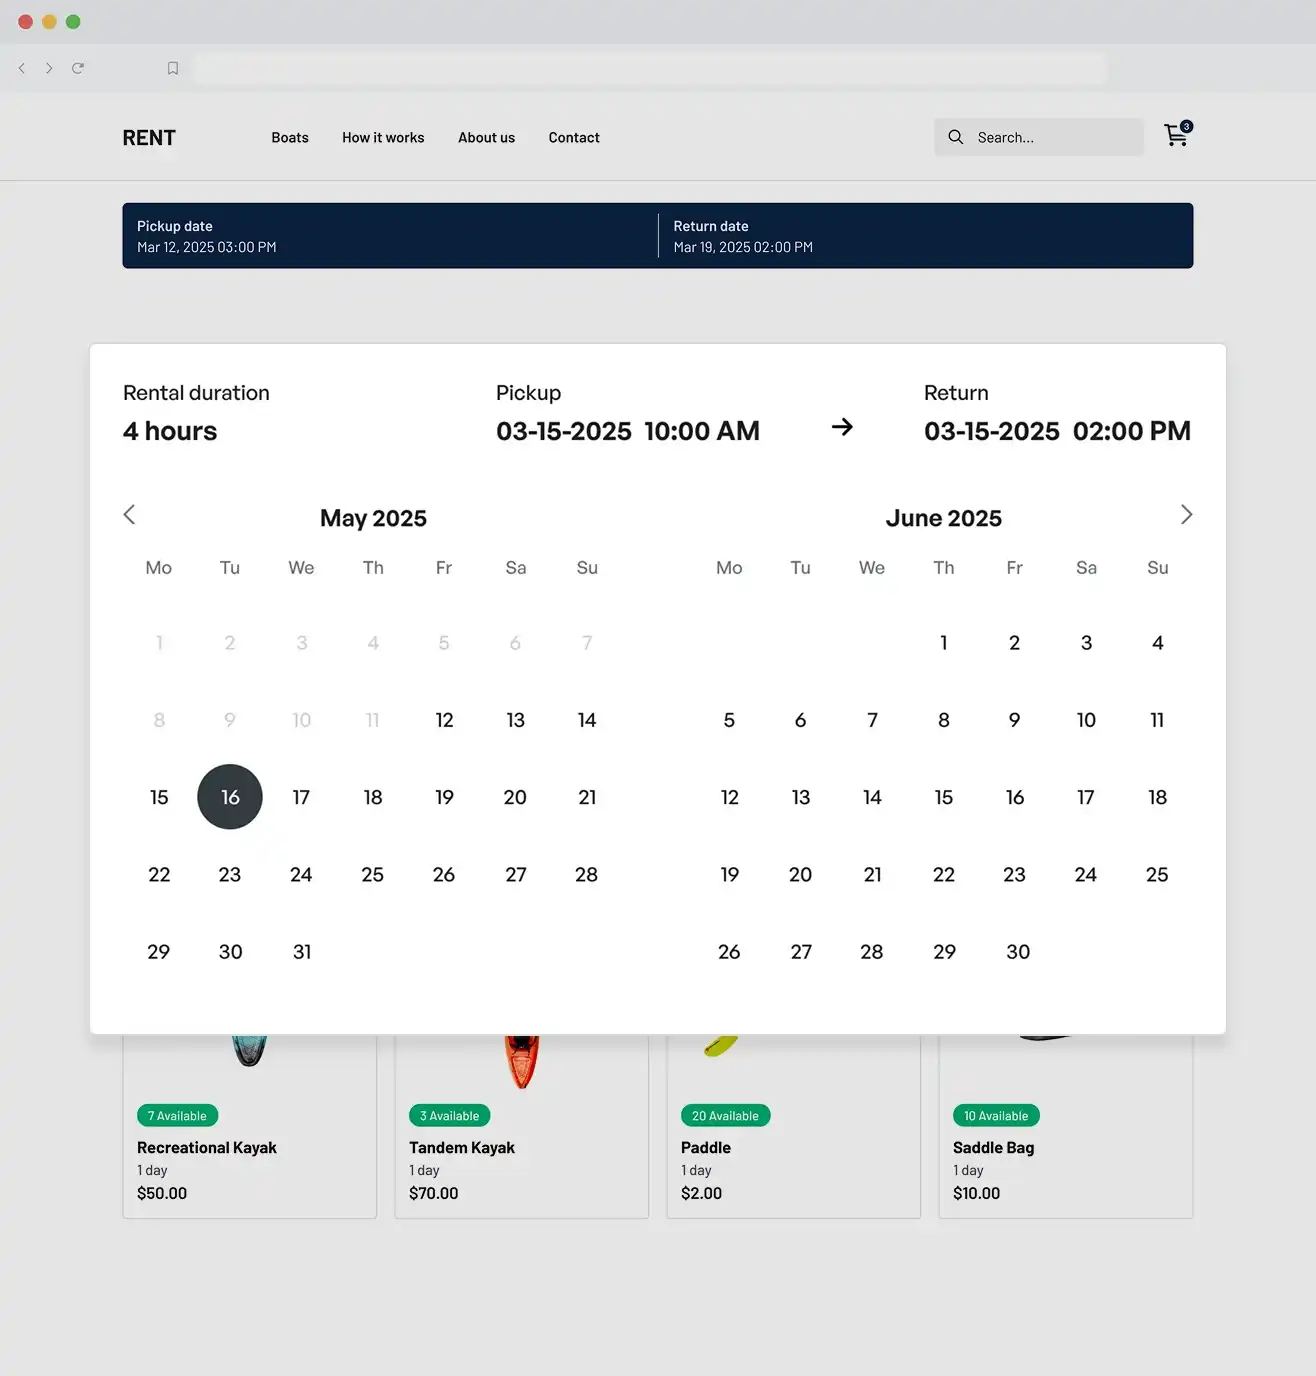Screen dimensions: 1316x1376
Task: Click the browser back arrow
Action: coord(22,68)
